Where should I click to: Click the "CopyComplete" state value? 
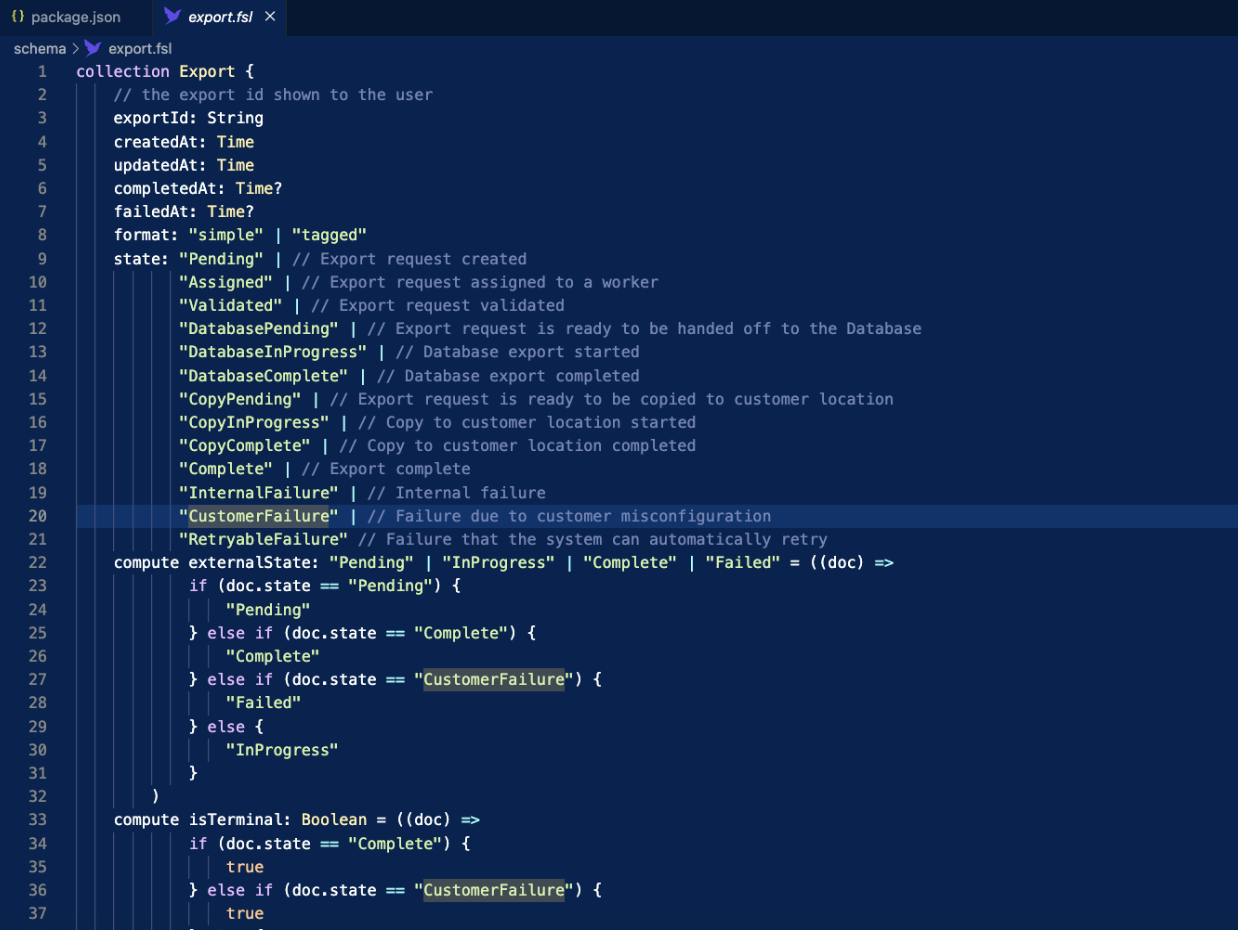point(245,446)
